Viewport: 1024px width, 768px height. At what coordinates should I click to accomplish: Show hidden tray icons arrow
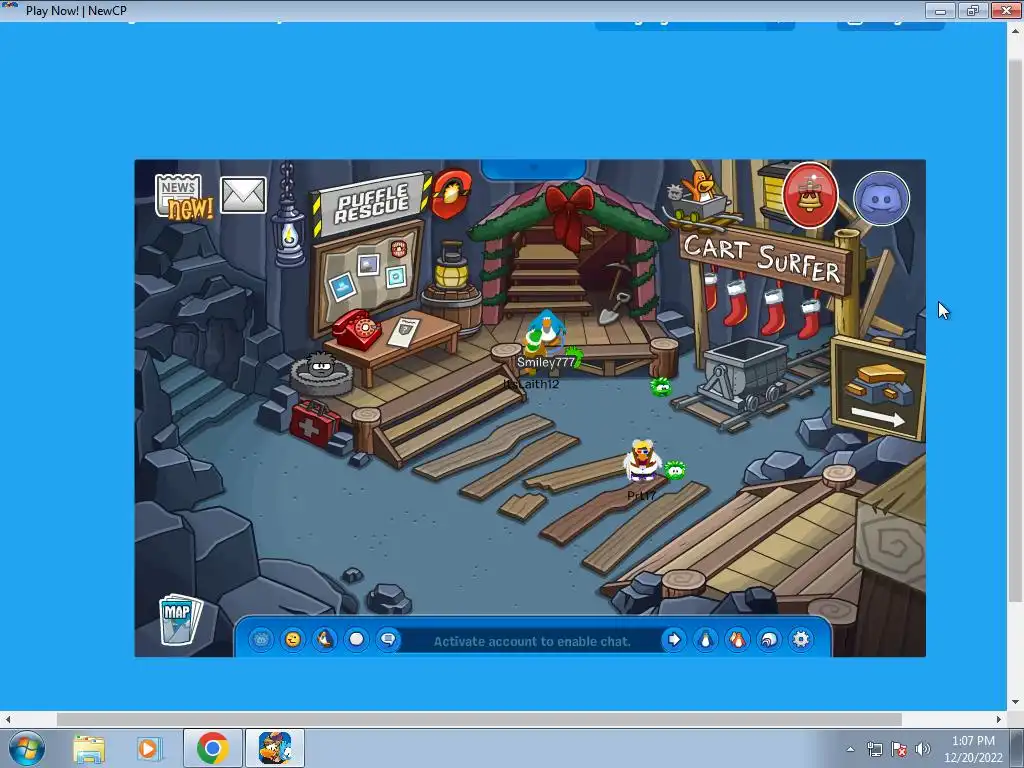tap(850, 749)
